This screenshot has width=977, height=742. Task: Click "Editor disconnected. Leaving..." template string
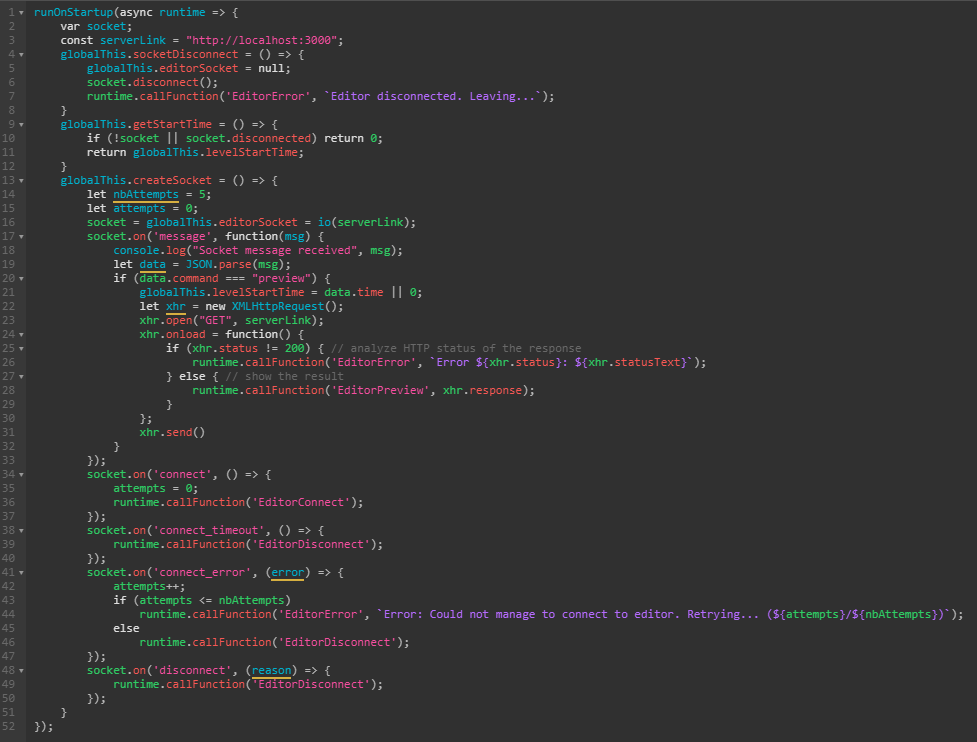point(433,97)
